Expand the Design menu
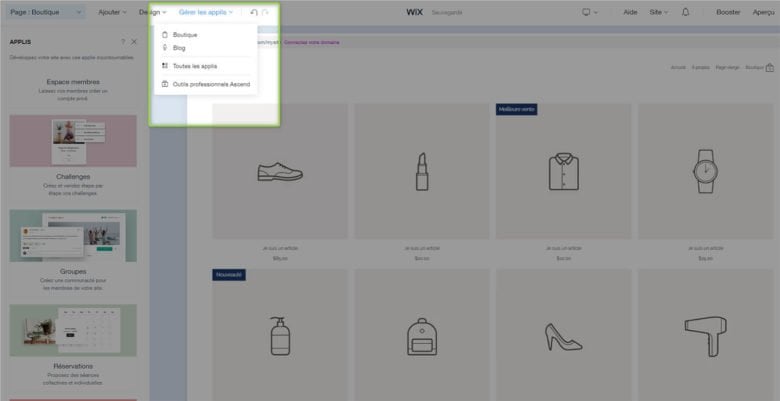780x401 pixels. (x=153, y=12)
